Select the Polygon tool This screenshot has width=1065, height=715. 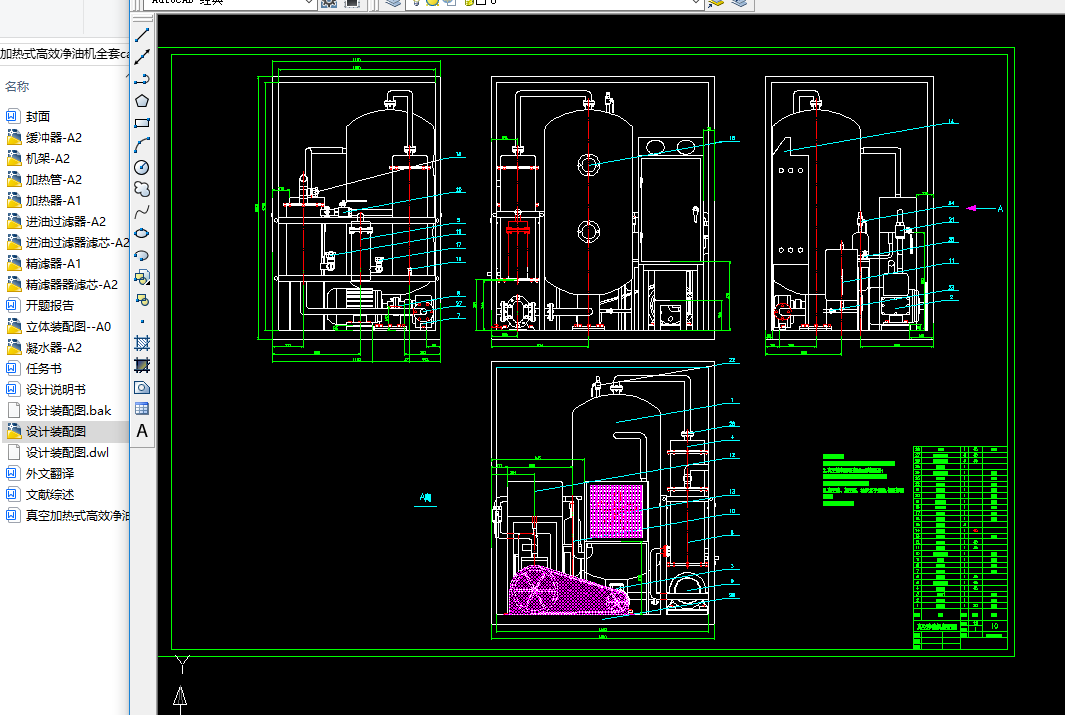point(142,101)
